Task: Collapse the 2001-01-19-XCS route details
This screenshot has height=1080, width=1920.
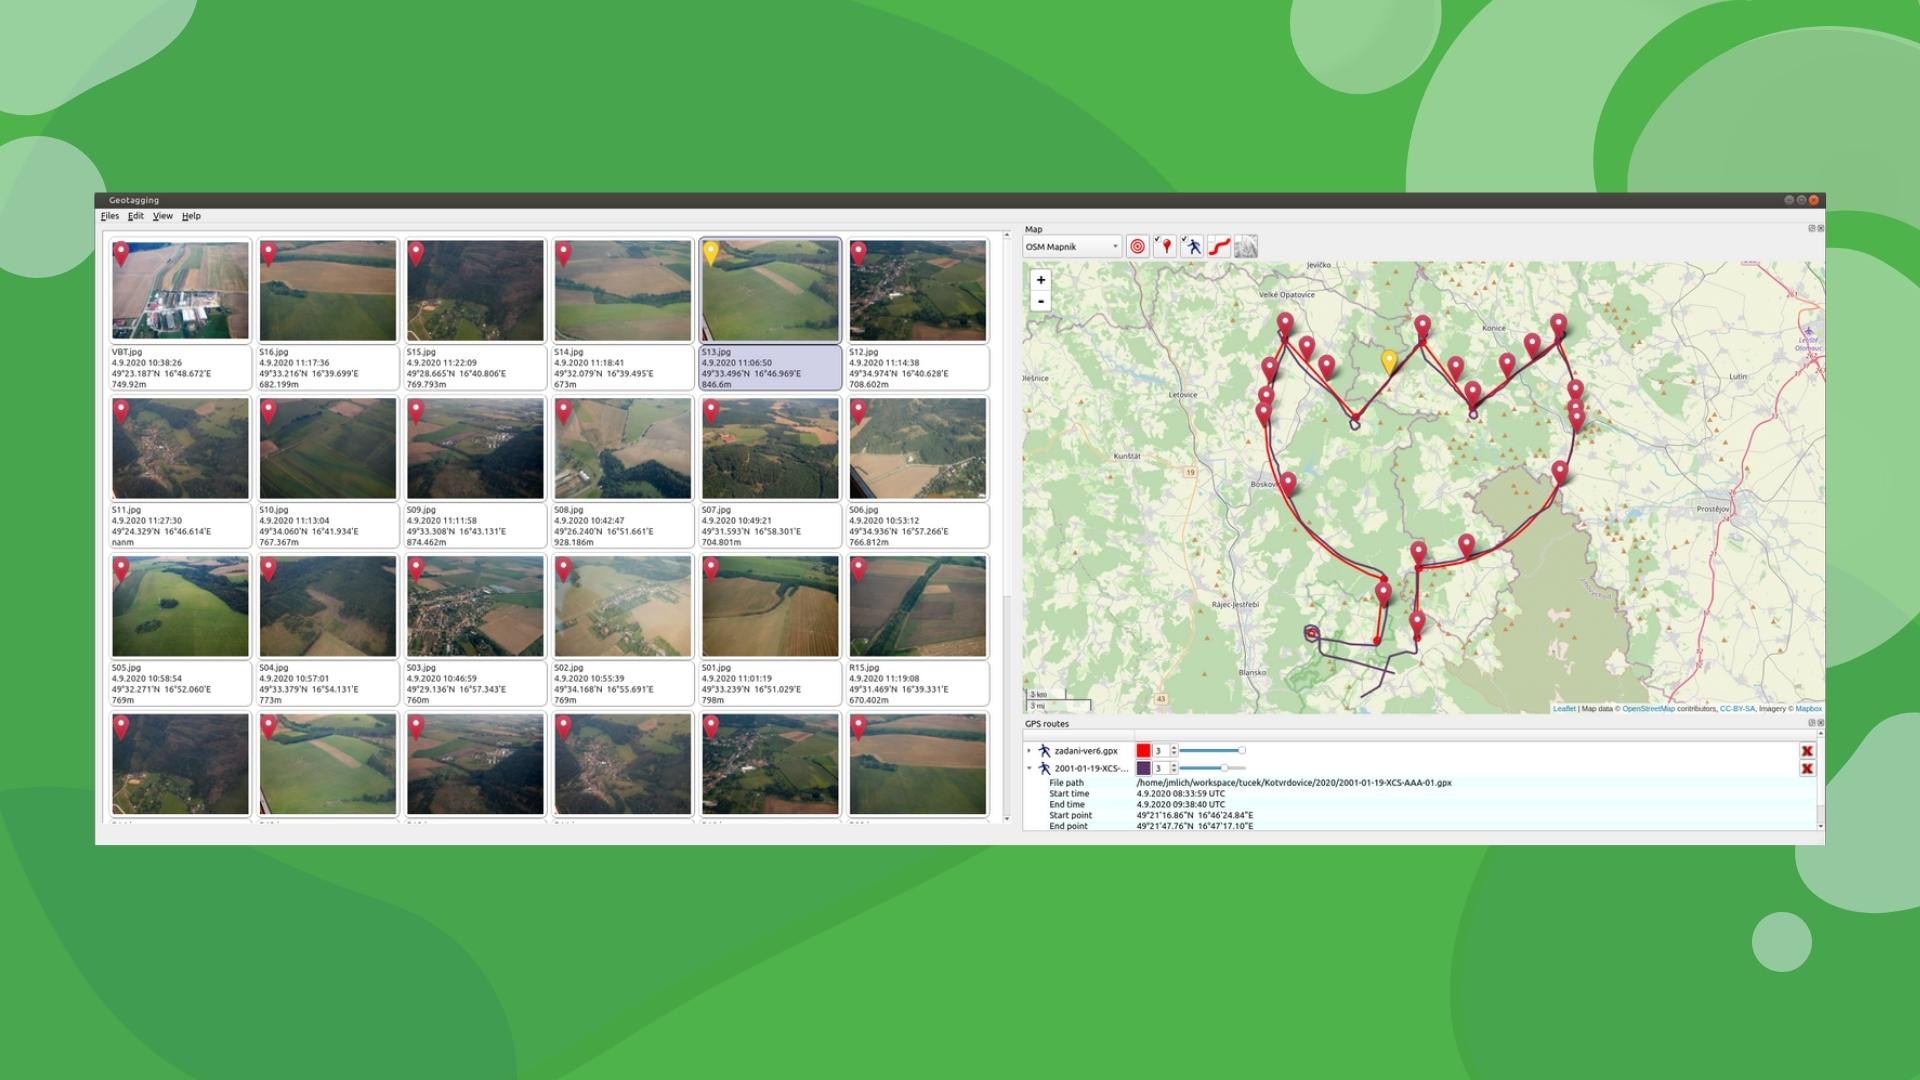Action: [1029, 769]
